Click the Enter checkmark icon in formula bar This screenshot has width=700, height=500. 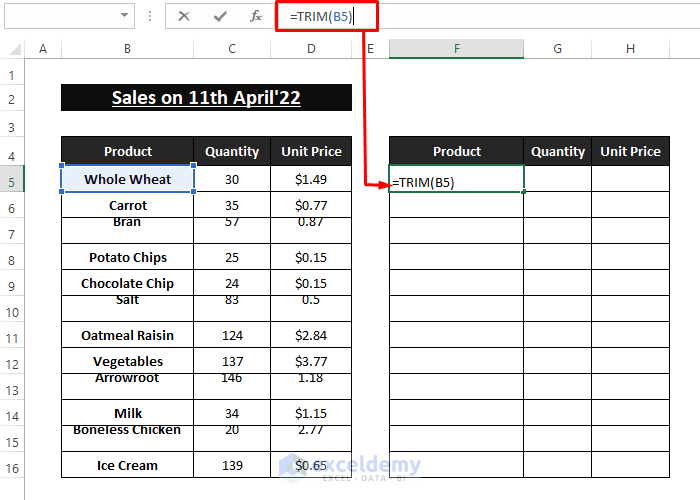pos(220,16)
